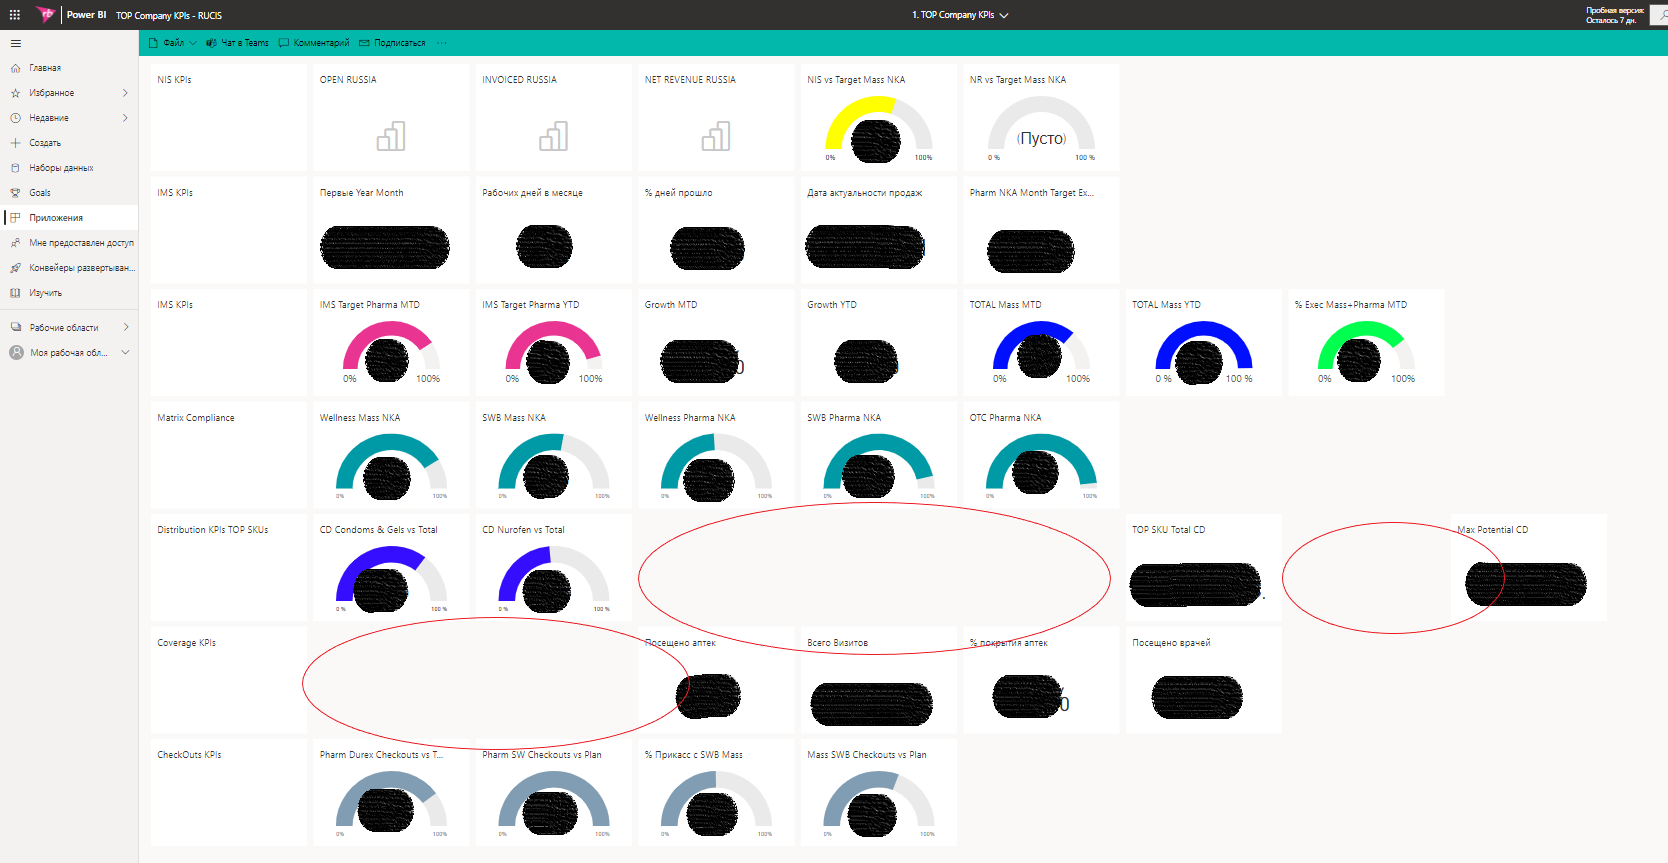Click the Комментарий toolbar button
The height and width of the screenshot is (863, 1668).
click(314, 43)
